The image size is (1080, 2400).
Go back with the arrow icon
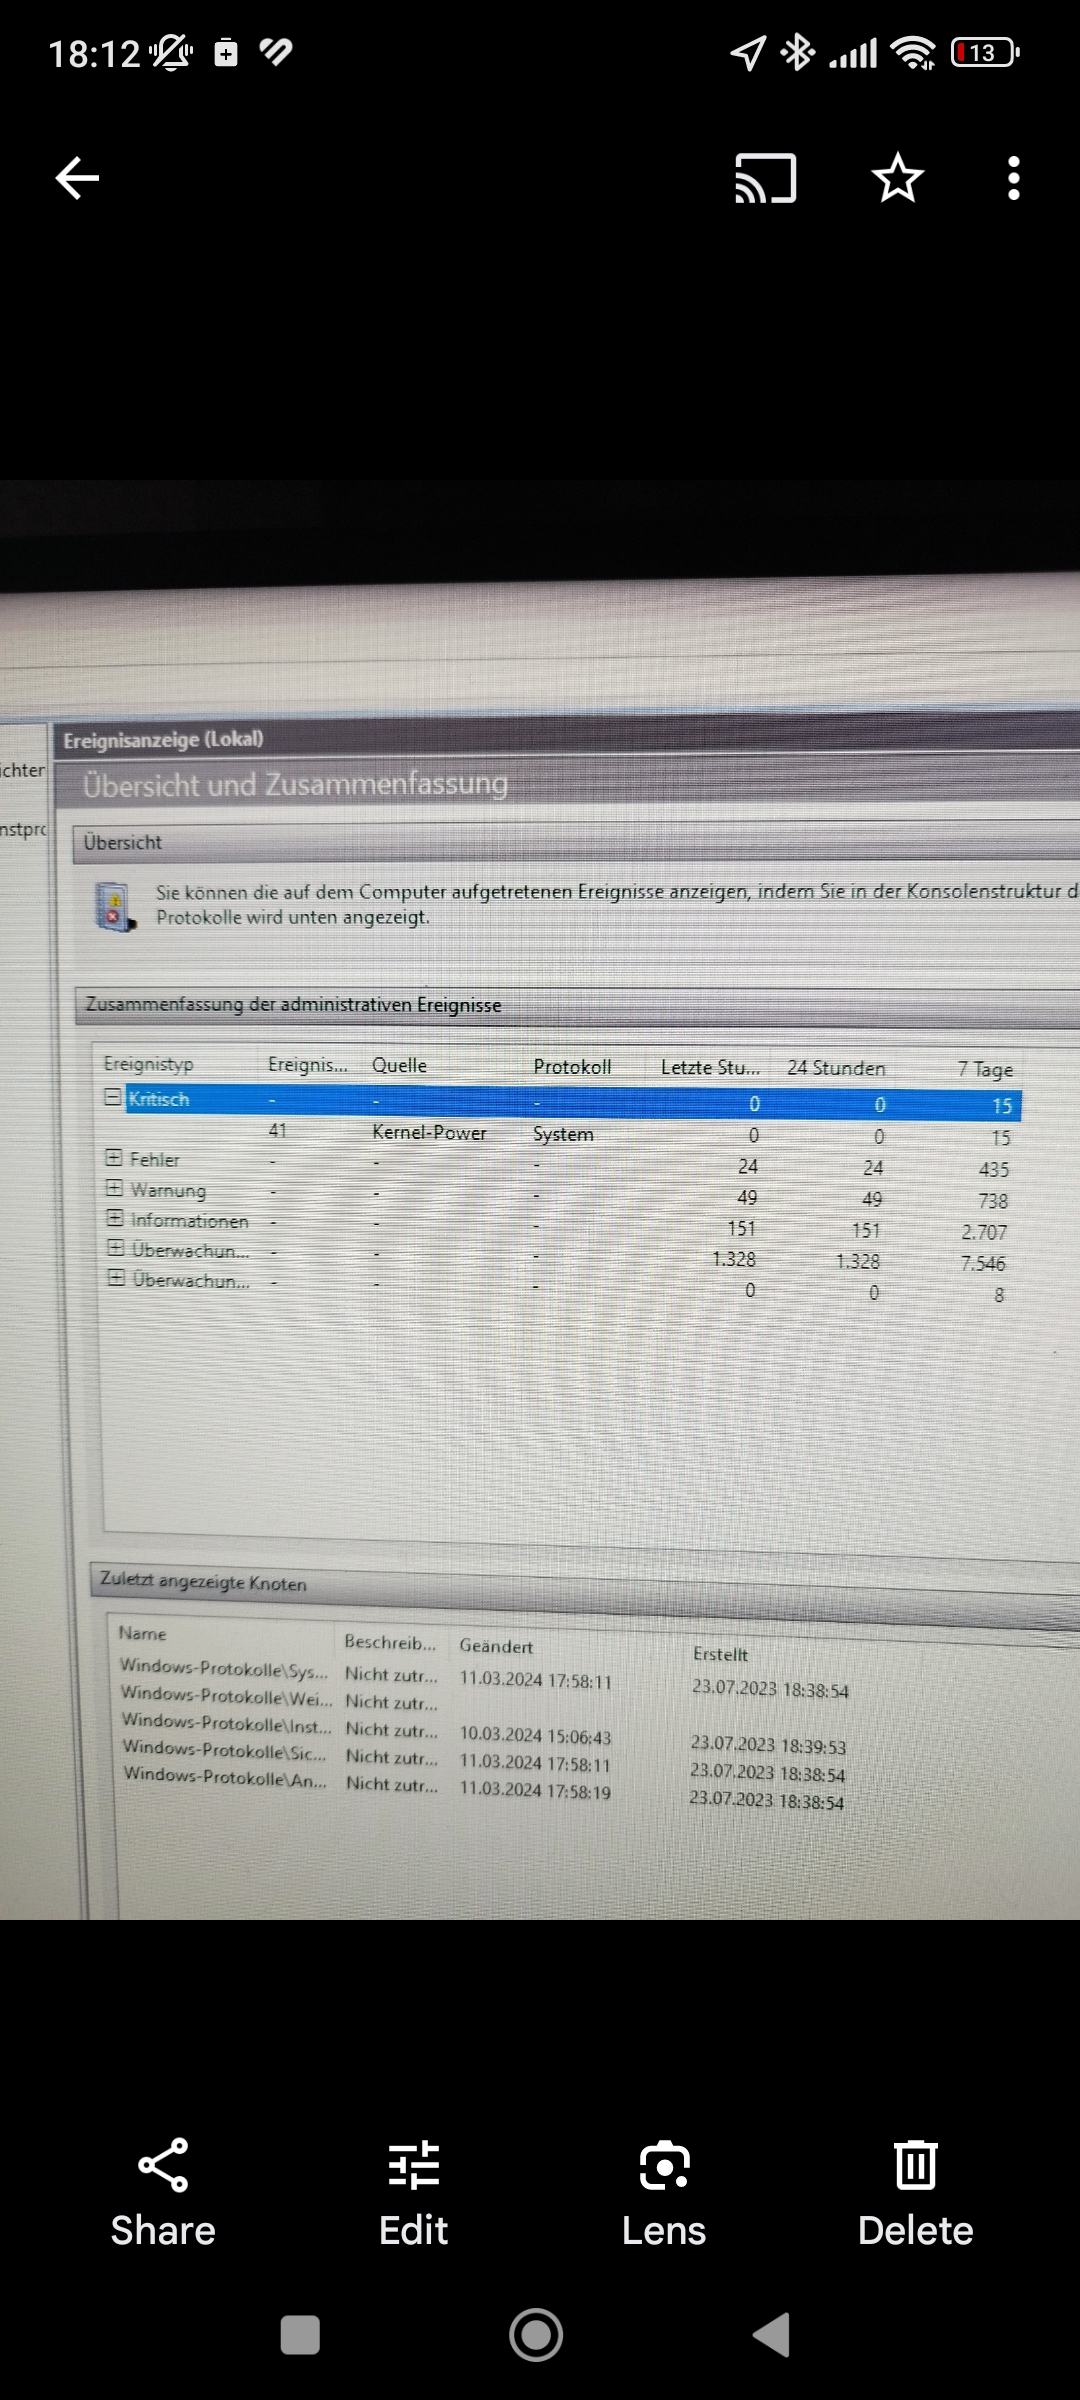click(x=77, y=179)
